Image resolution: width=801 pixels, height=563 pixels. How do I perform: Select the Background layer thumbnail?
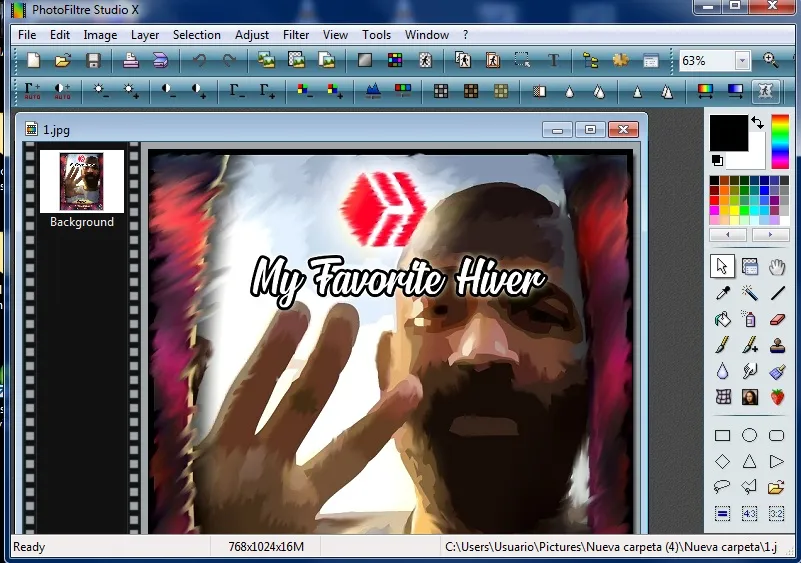pos(82,181)
